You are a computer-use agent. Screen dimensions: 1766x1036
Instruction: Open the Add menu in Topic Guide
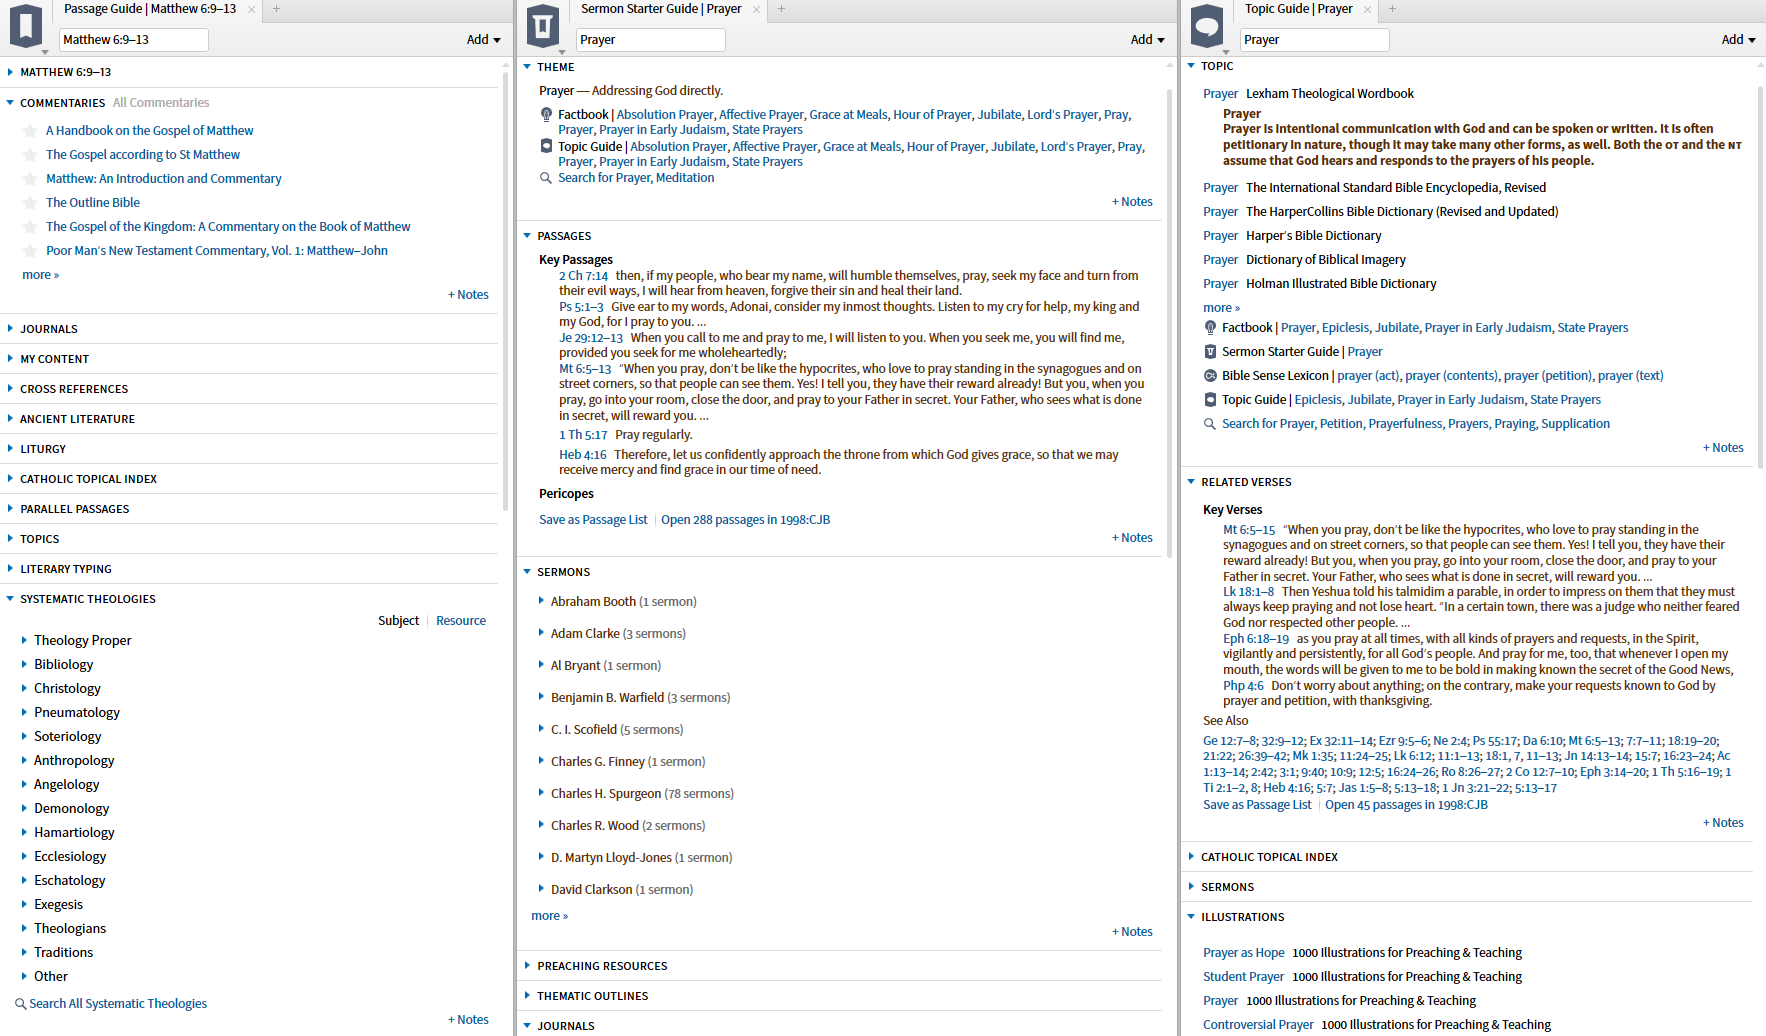(1739, 40)
